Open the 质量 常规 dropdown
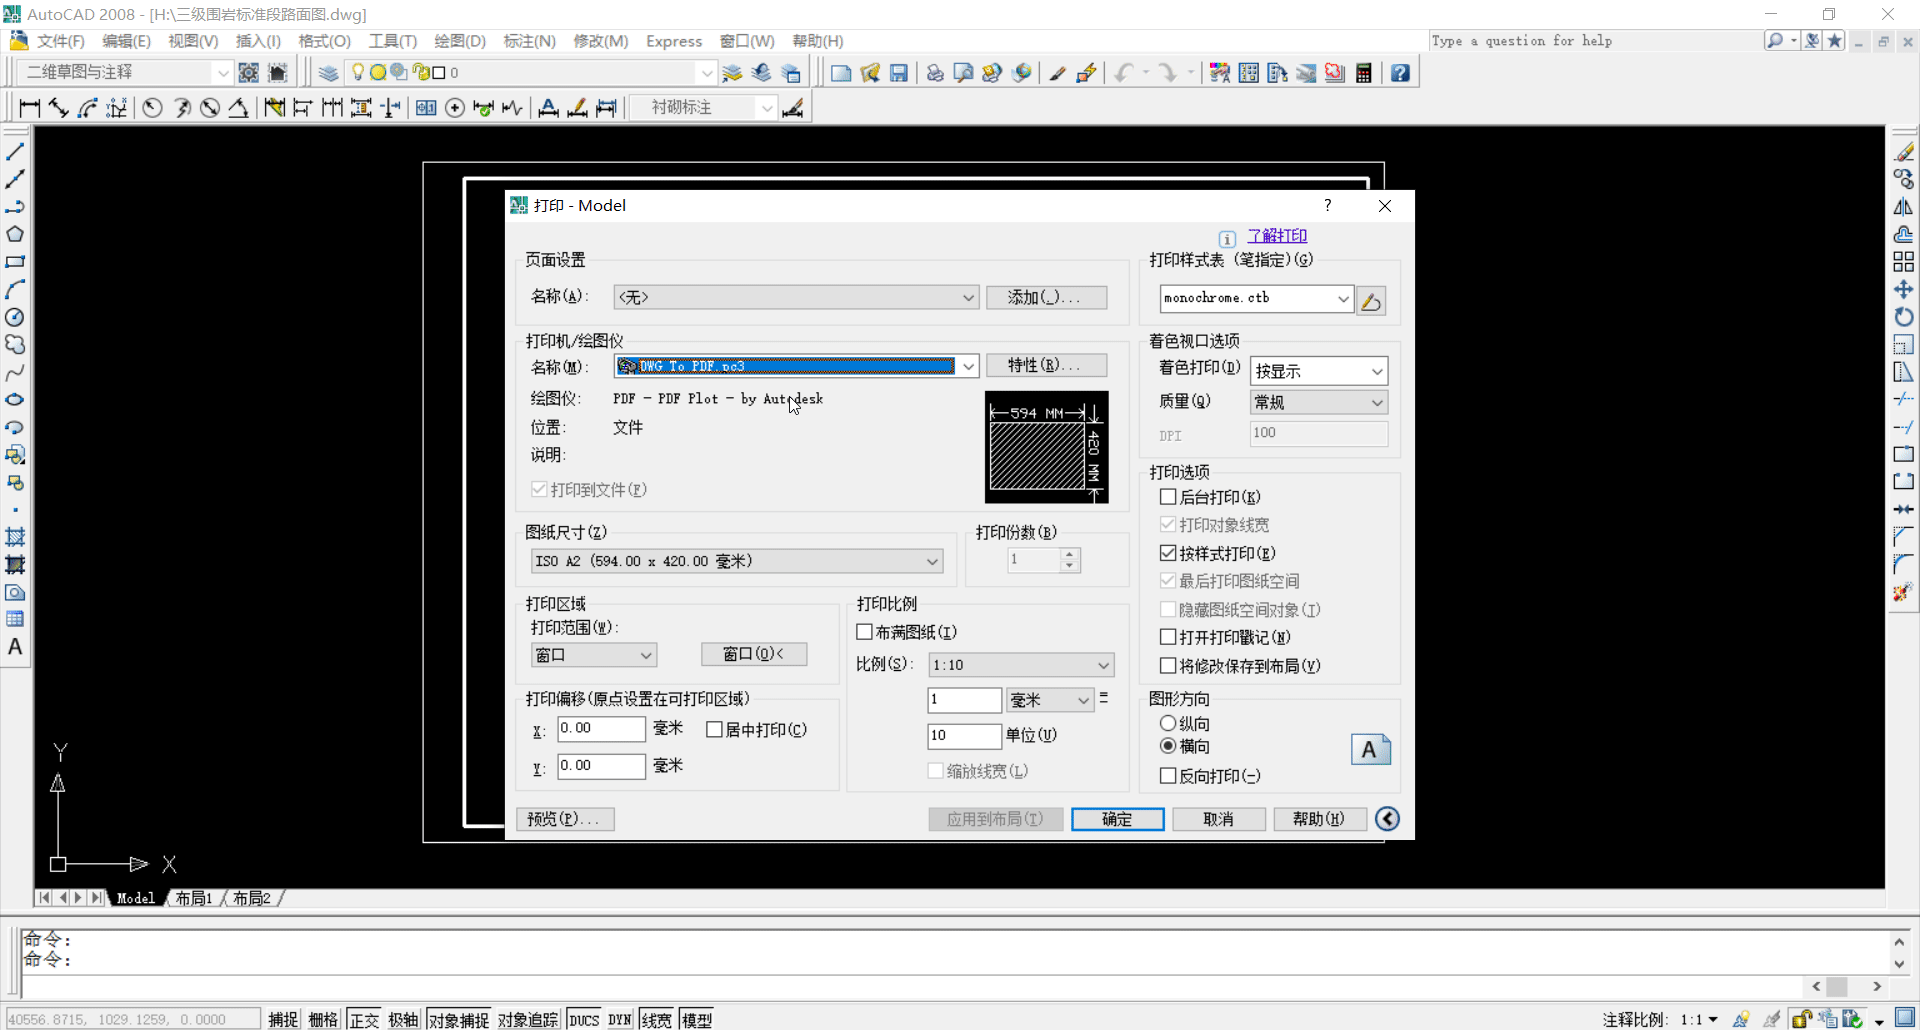This screenshot has height=1030, width=1920. tap(1319, 402)
